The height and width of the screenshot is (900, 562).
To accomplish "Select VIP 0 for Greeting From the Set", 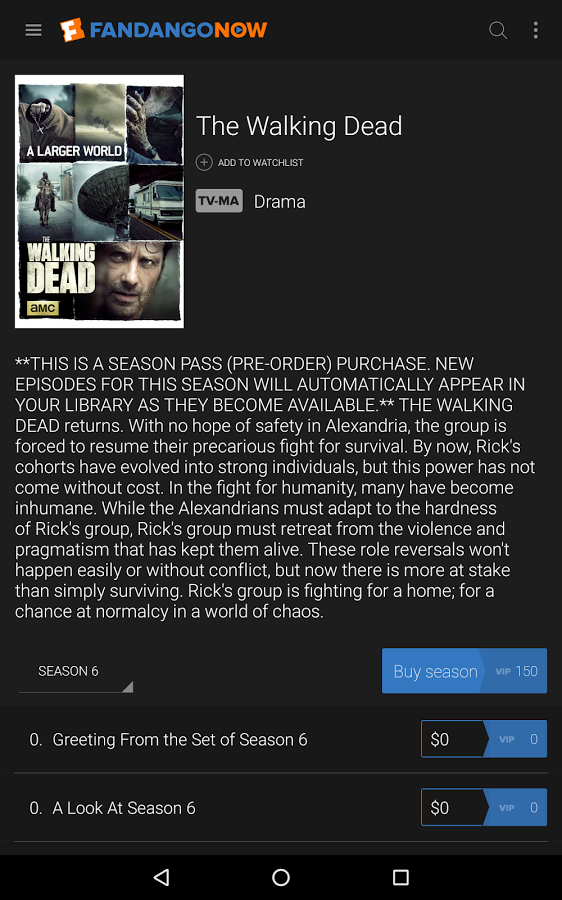I will coord(516,739).
